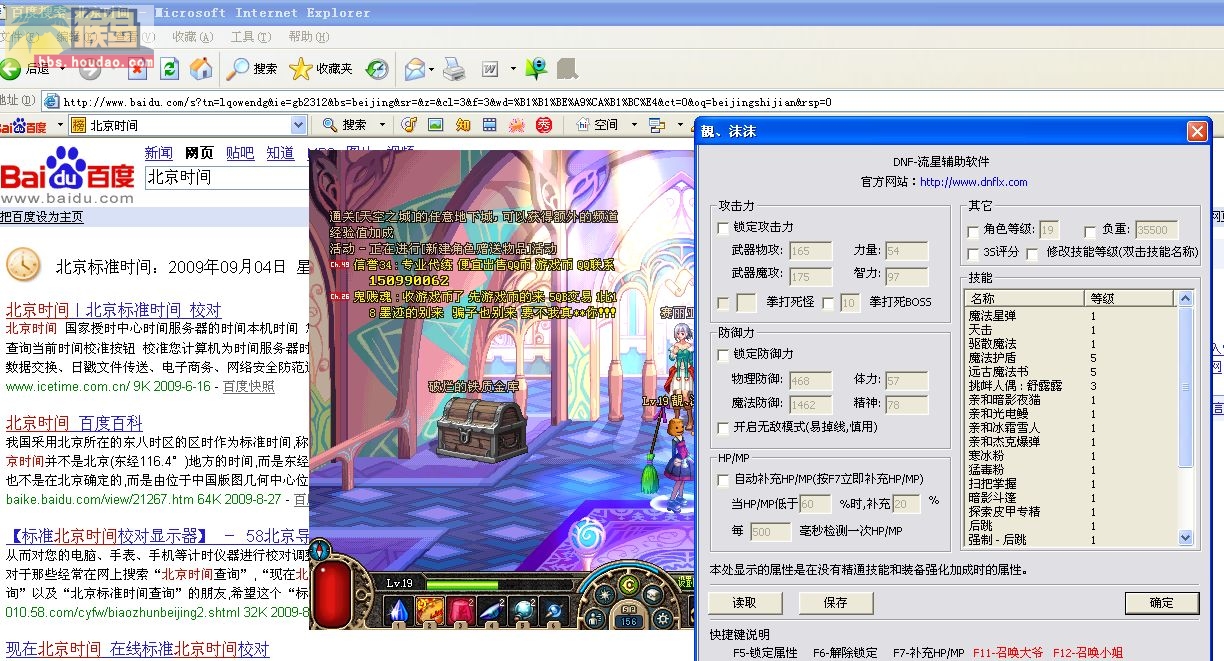Use game skill slot 4 blue feather icon
1224x661 pixels.
[491, 610]
